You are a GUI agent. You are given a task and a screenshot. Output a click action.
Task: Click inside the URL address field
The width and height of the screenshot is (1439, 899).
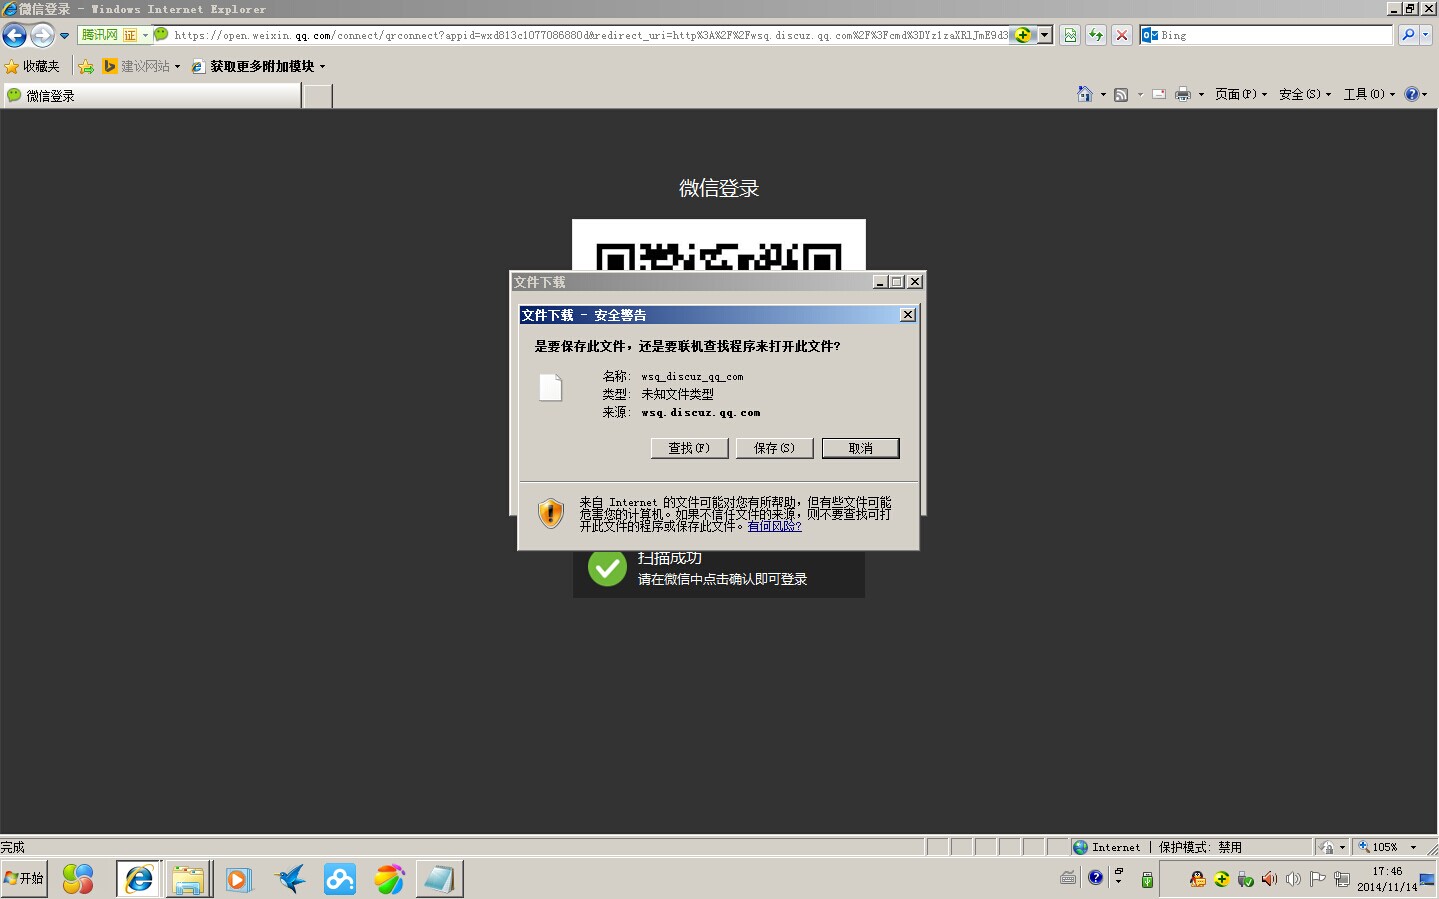(590, 35)
